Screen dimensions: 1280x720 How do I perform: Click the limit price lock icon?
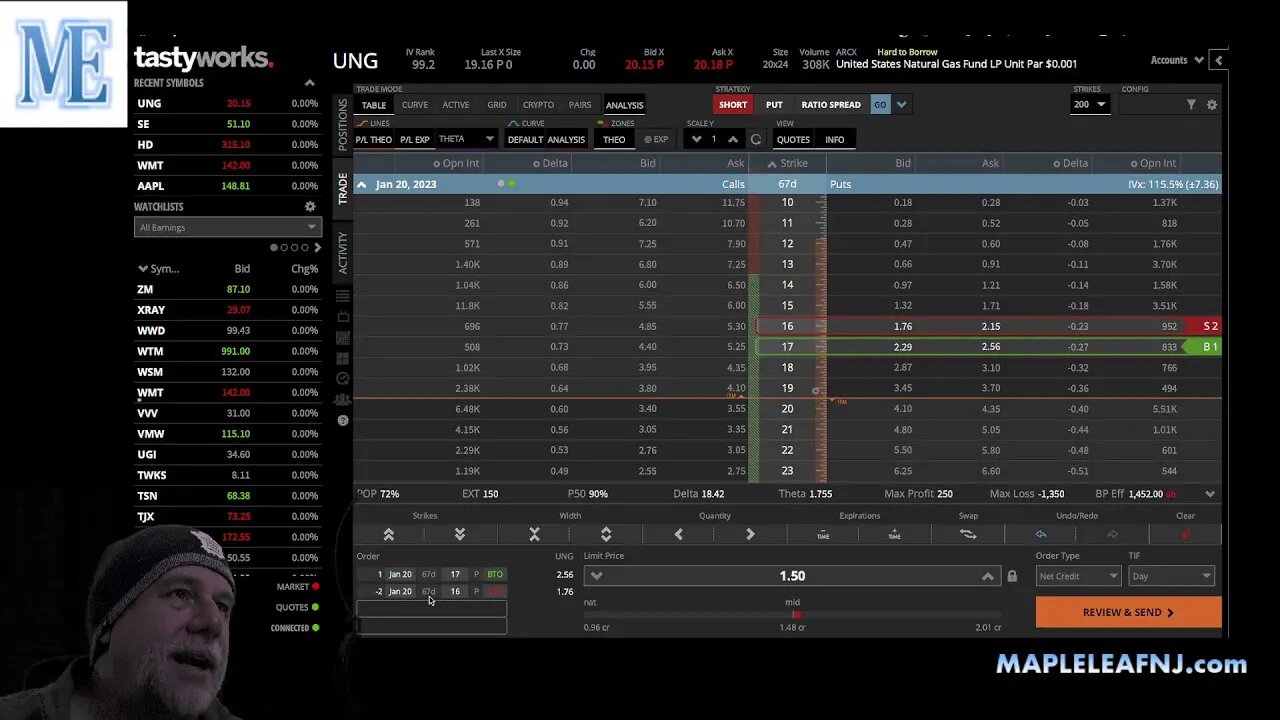coord(1012,576)
